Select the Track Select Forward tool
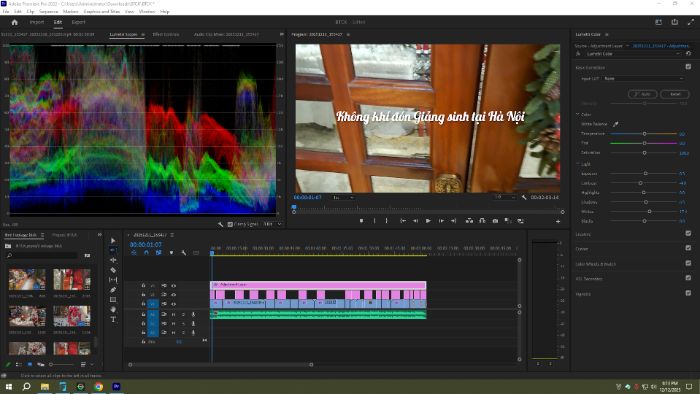Image resolution: width=700 pixels, height=394 pixels. click(113, 250)
